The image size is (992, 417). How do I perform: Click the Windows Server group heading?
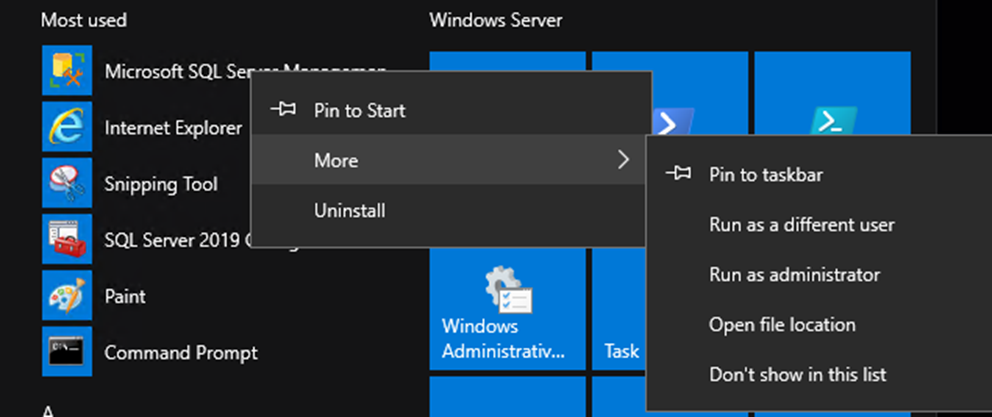coord(496,20)
